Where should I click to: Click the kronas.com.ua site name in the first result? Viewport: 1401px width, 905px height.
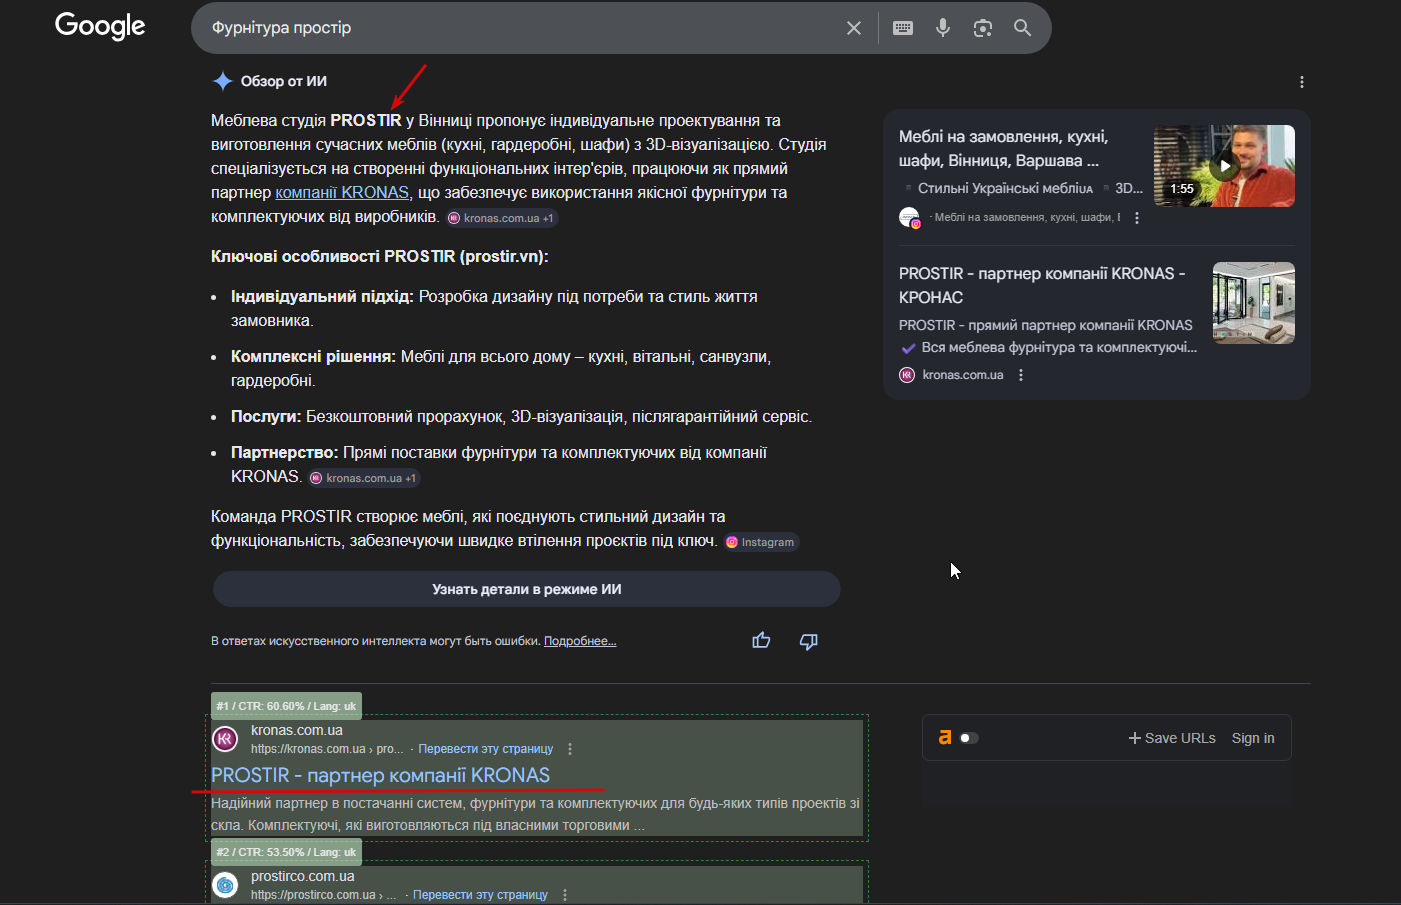point(297,730)
